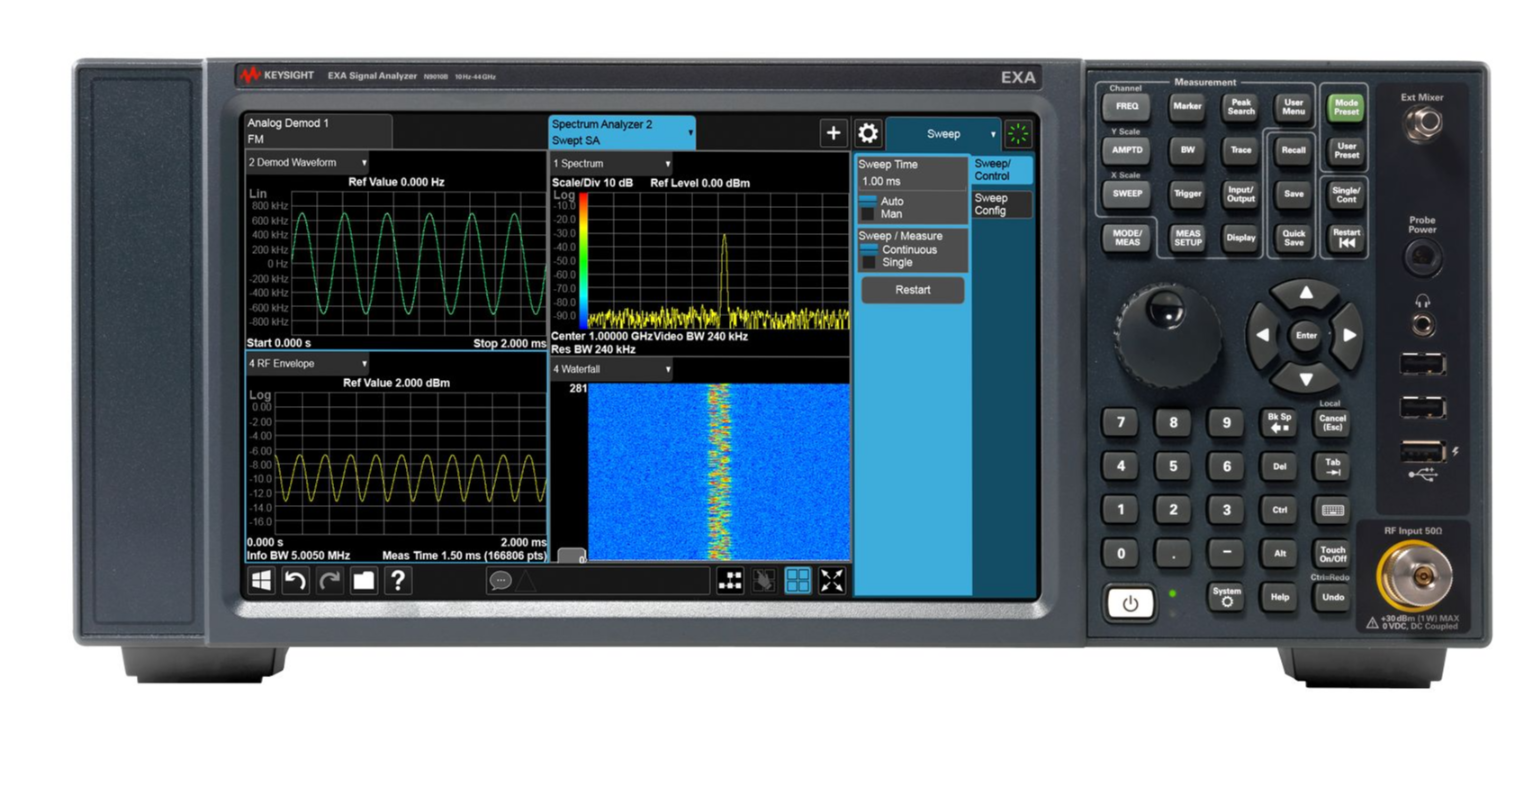
Task: Click the blue multi-window layout icon
Action: click(798, 580)
